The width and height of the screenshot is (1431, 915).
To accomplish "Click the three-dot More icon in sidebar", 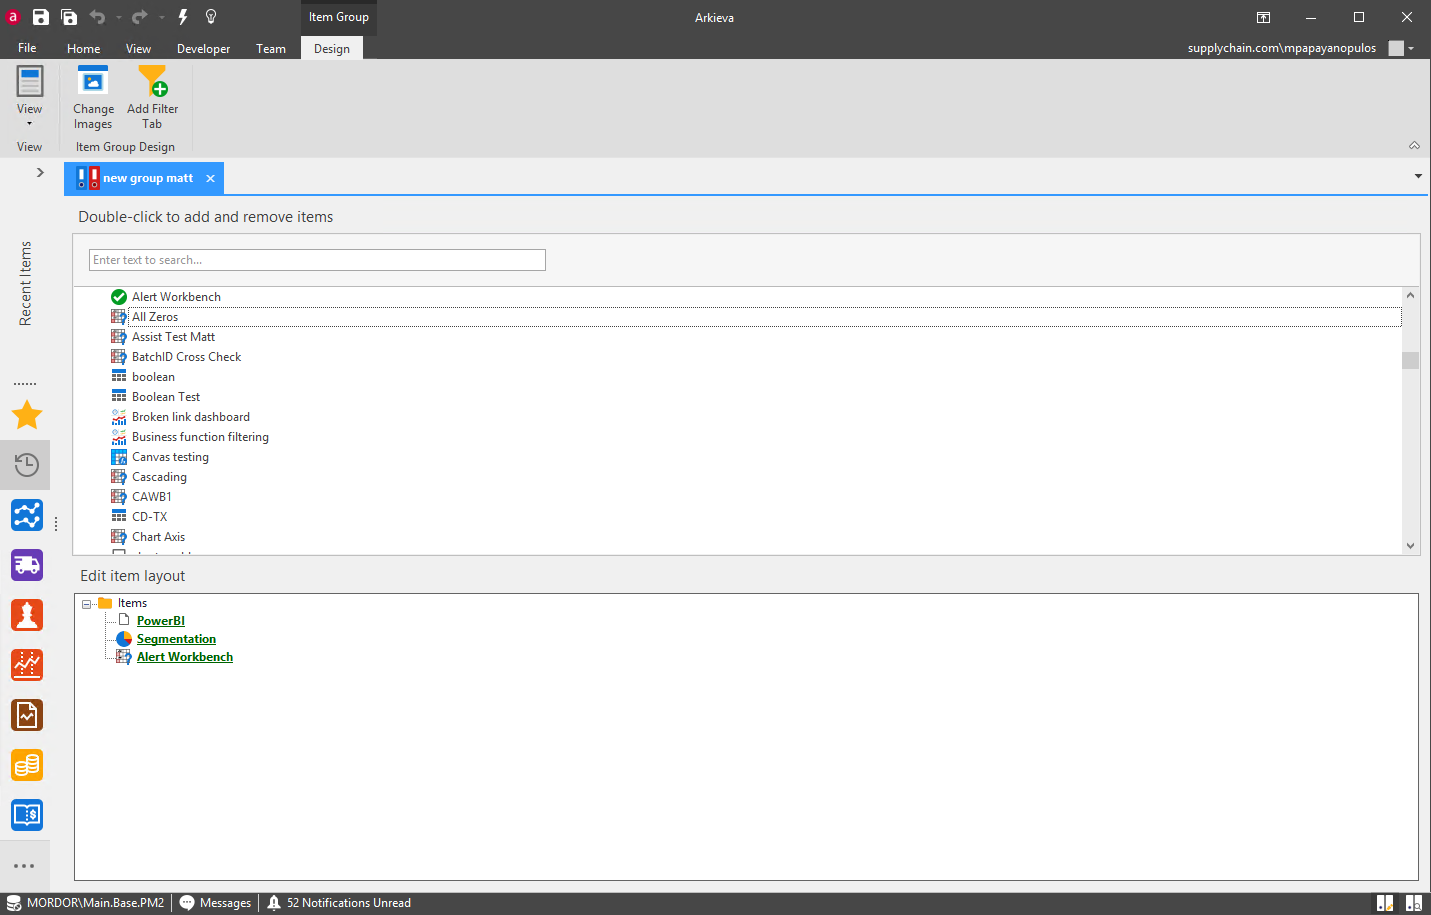I will click(25, 866).
